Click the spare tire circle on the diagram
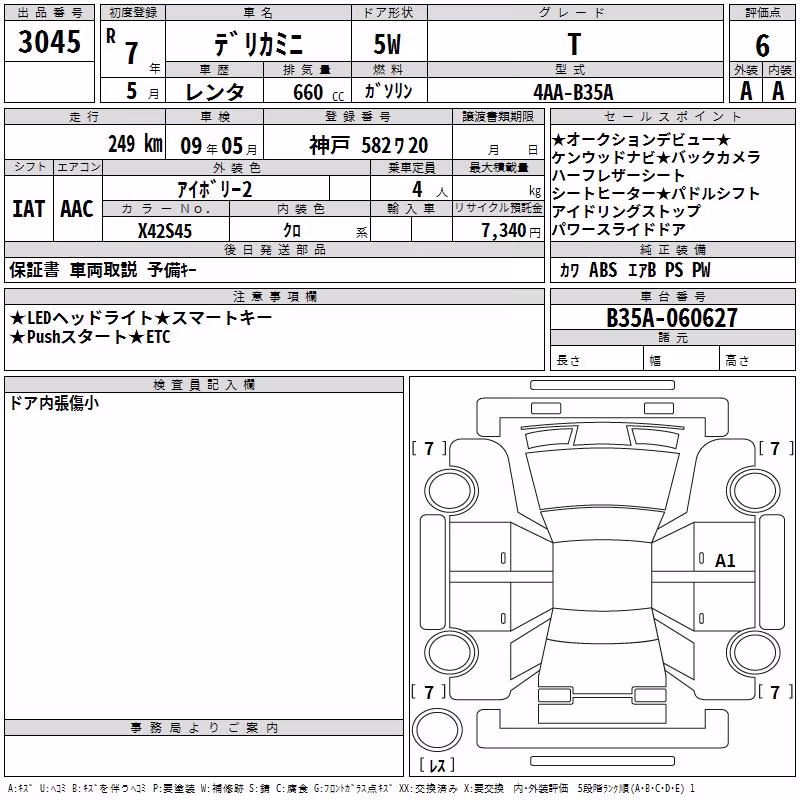The image size is (800, 800). (x=437, y=729)
